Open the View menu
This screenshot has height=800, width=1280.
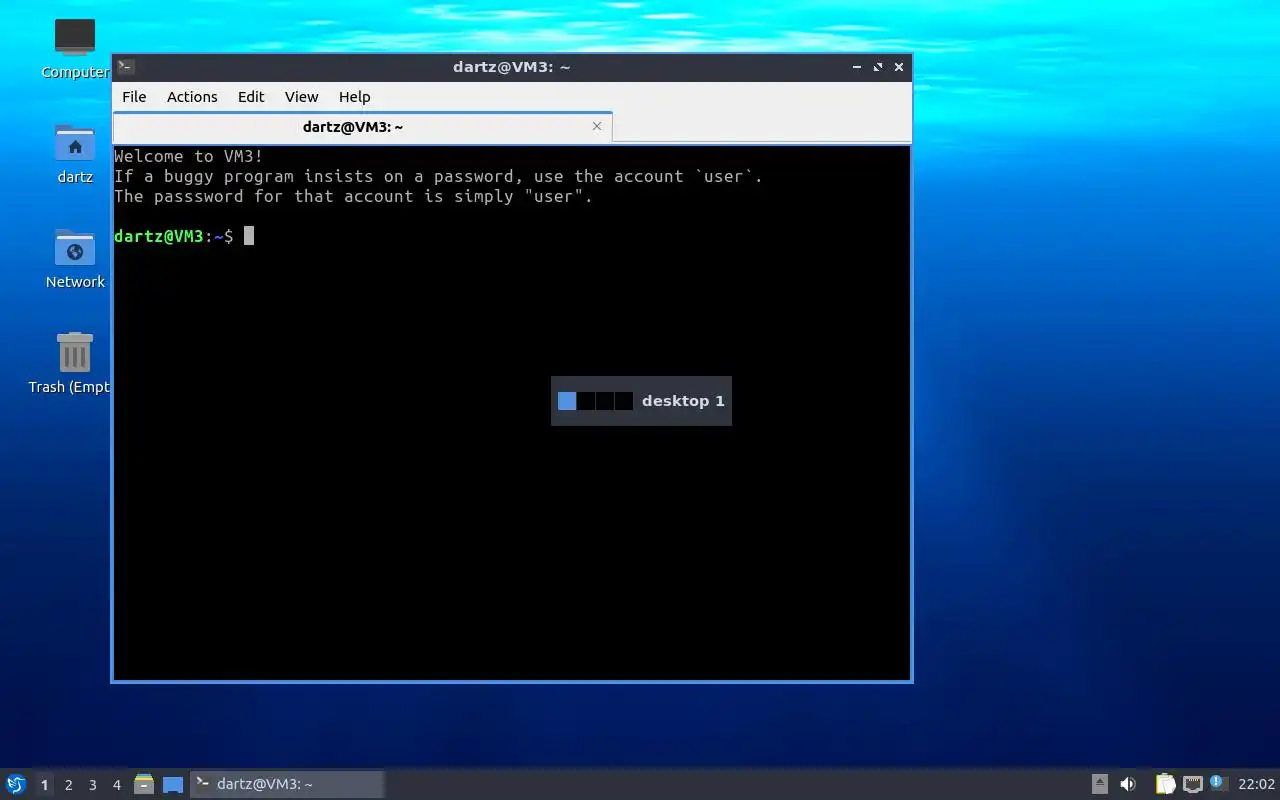click(x=301, y=97)
